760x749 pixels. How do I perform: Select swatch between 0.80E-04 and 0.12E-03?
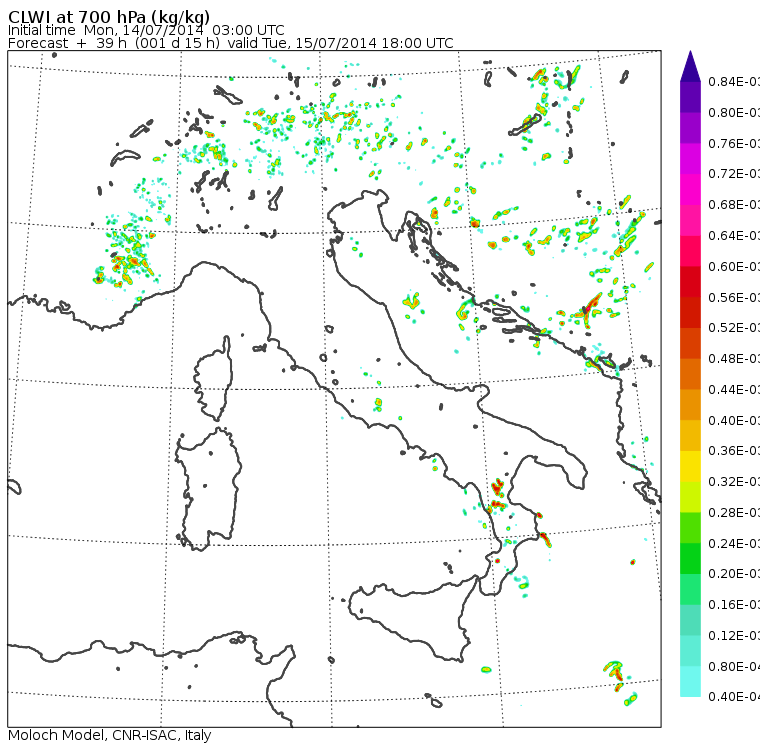point(690,651)
